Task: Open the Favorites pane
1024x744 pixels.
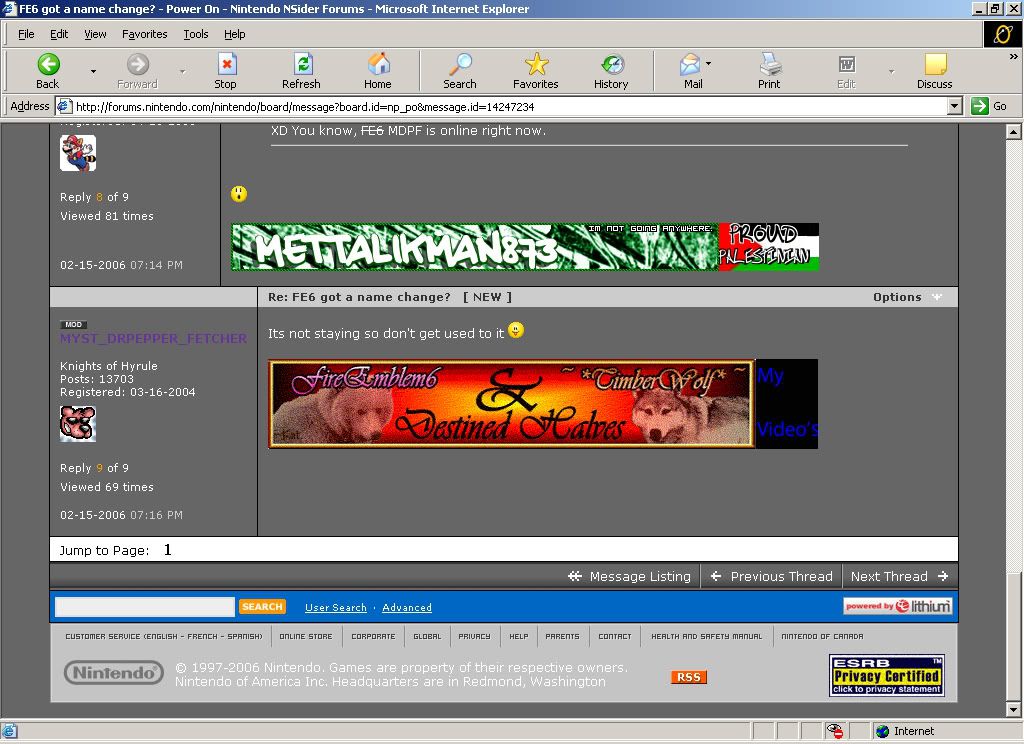Action: pyautogui.click(x=536, y=71)
